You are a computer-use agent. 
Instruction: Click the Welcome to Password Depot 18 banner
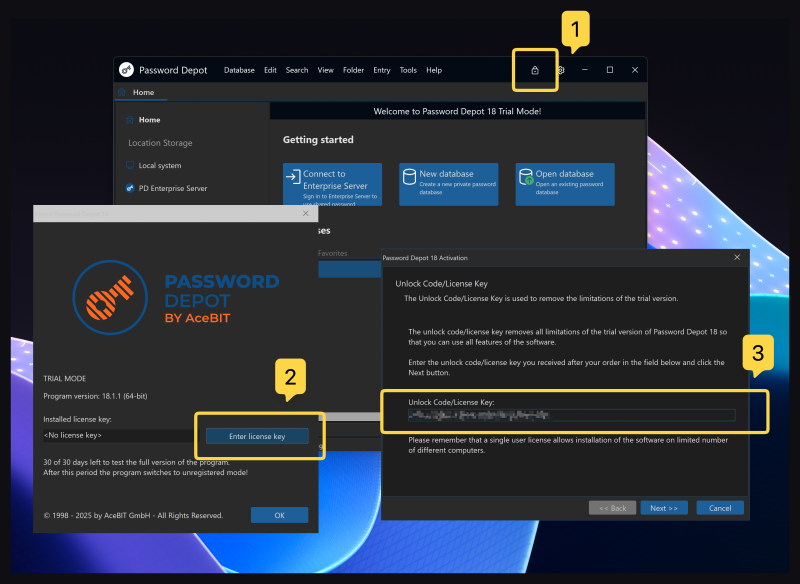(x=457, y=111)
